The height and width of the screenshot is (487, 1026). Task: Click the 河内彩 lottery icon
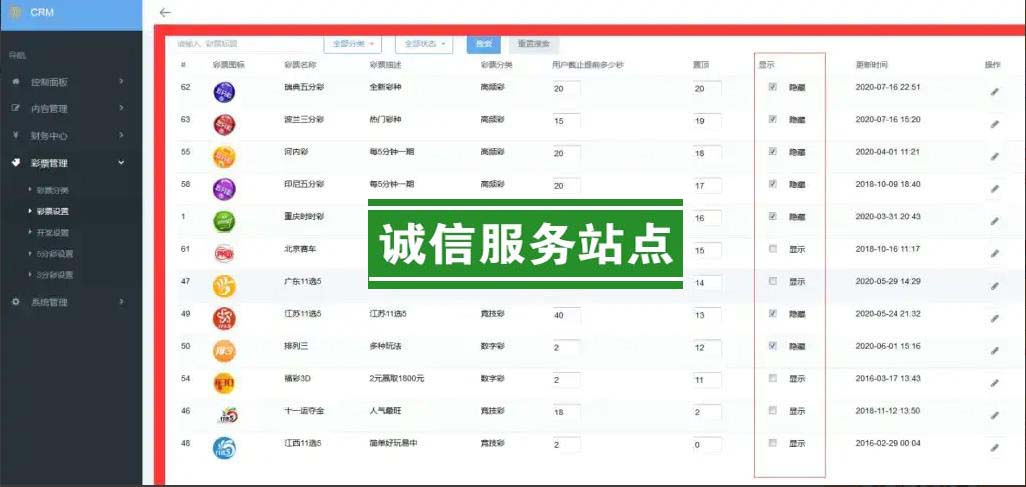coord(224,157)
